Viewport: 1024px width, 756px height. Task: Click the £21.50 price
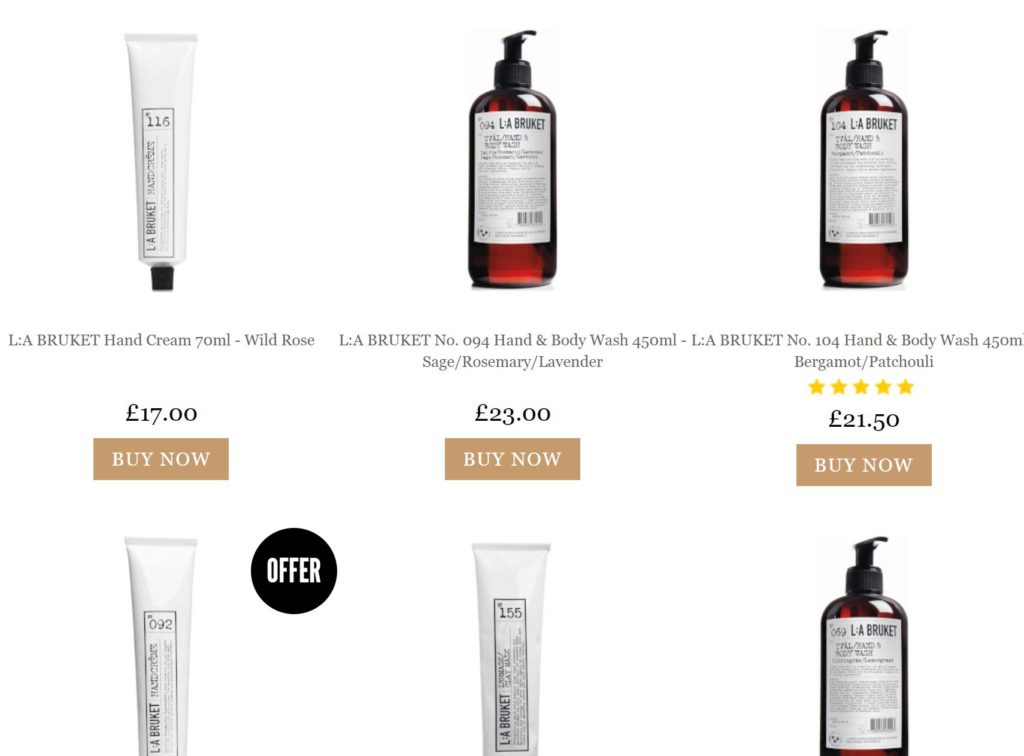[x=863, y=419]
